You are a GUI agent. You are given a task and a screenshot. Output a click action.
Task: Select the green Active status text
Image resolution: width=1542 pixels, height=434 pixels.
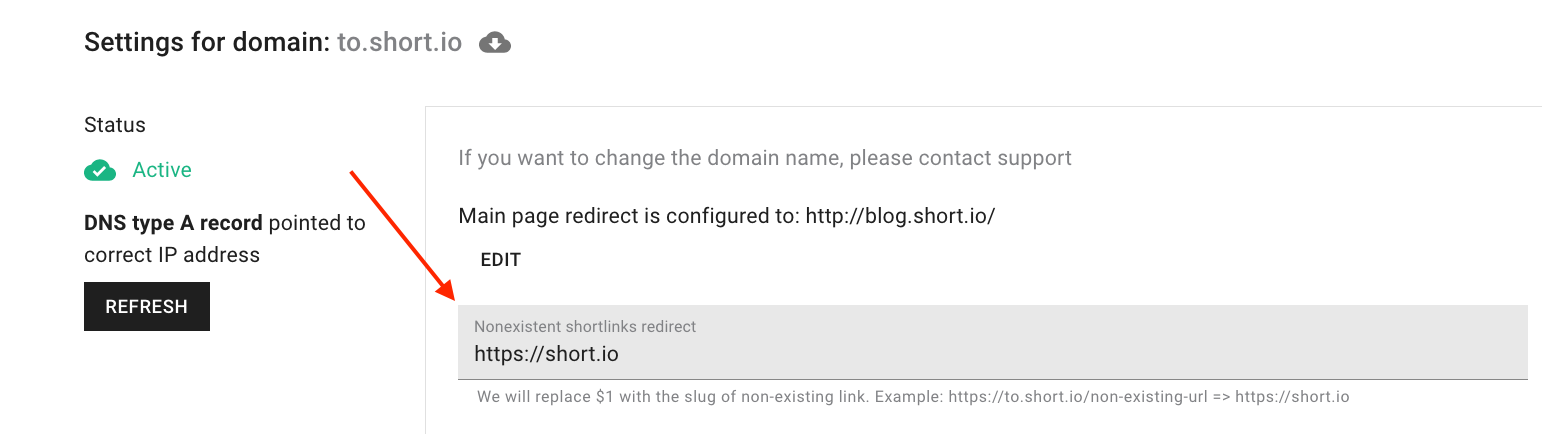pyautogui.click(x=162, y=170)
